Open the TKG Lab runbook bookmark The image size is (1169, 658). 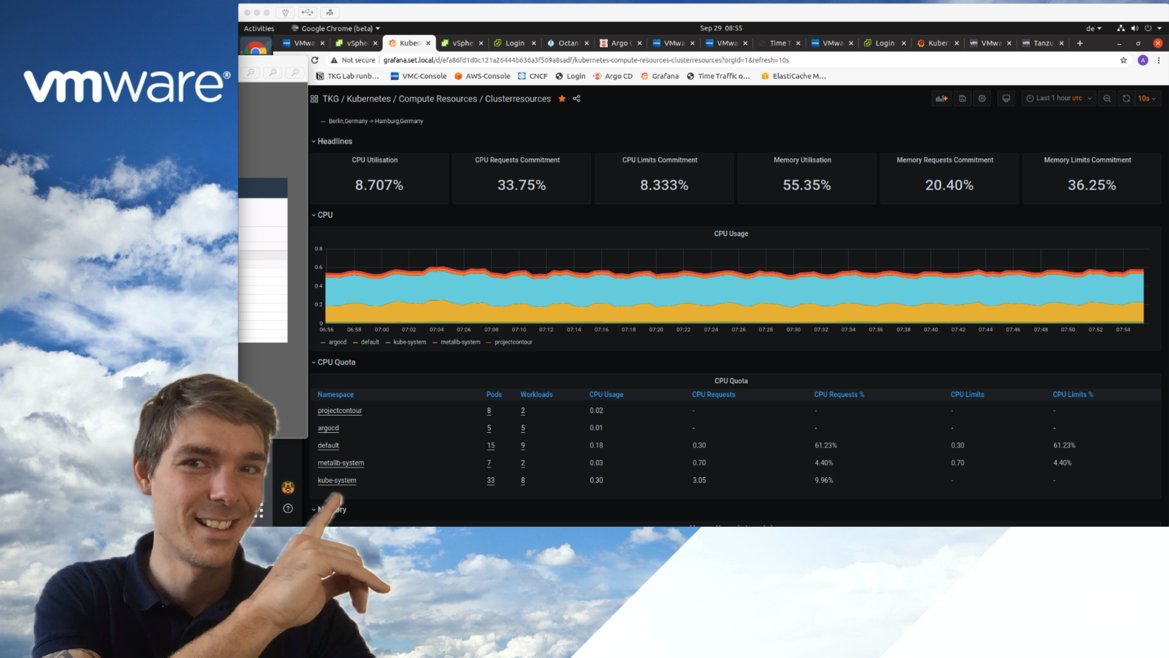pyautogui.click(x=347, y=76)
